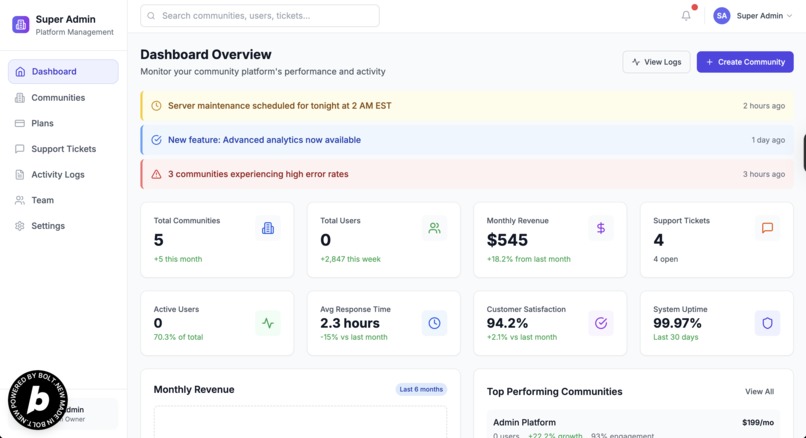Click the Total Users people icon
The image size is (806, 438).
434,228
